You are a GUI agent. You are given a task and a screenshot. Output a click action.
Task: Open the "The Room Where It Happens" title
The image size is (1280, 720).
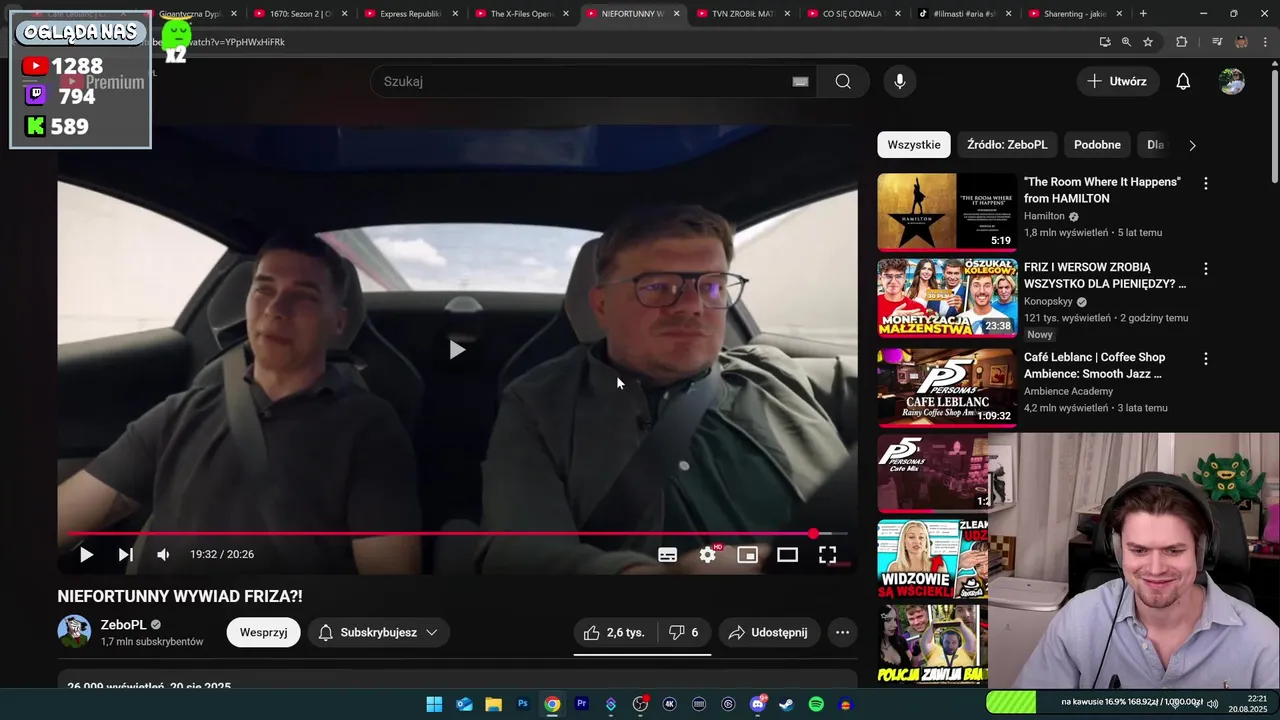point(1102,190)
